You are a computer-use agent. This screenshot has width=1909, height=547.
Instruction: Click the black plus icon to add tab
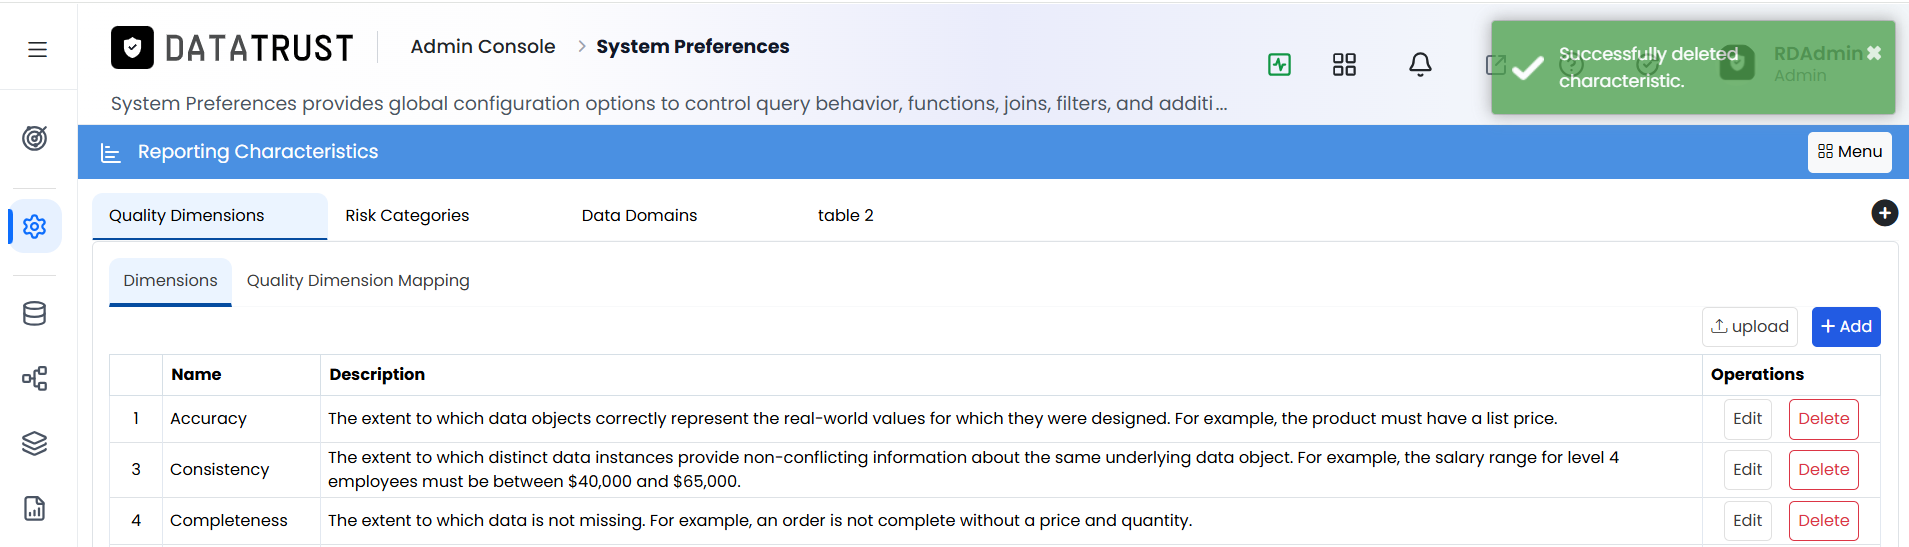pyautogui.click(x=1884, y=213)
